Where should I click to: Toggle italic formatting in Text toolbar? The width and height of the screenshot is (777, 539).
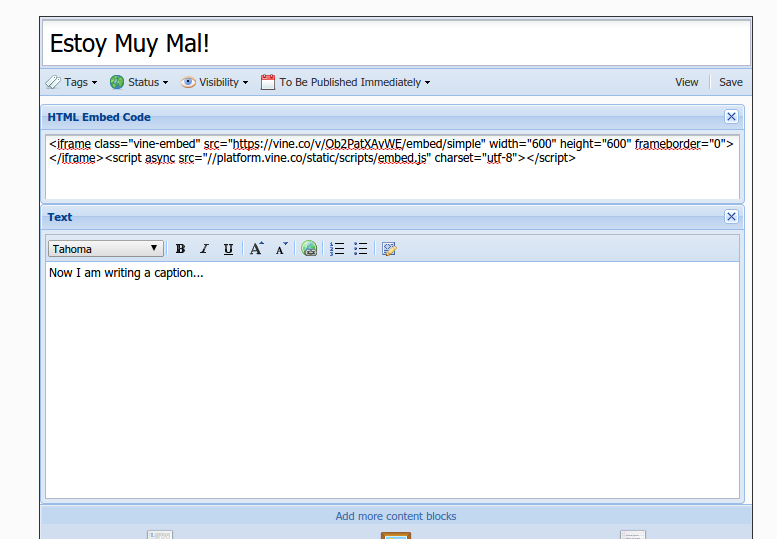point(204,249)
